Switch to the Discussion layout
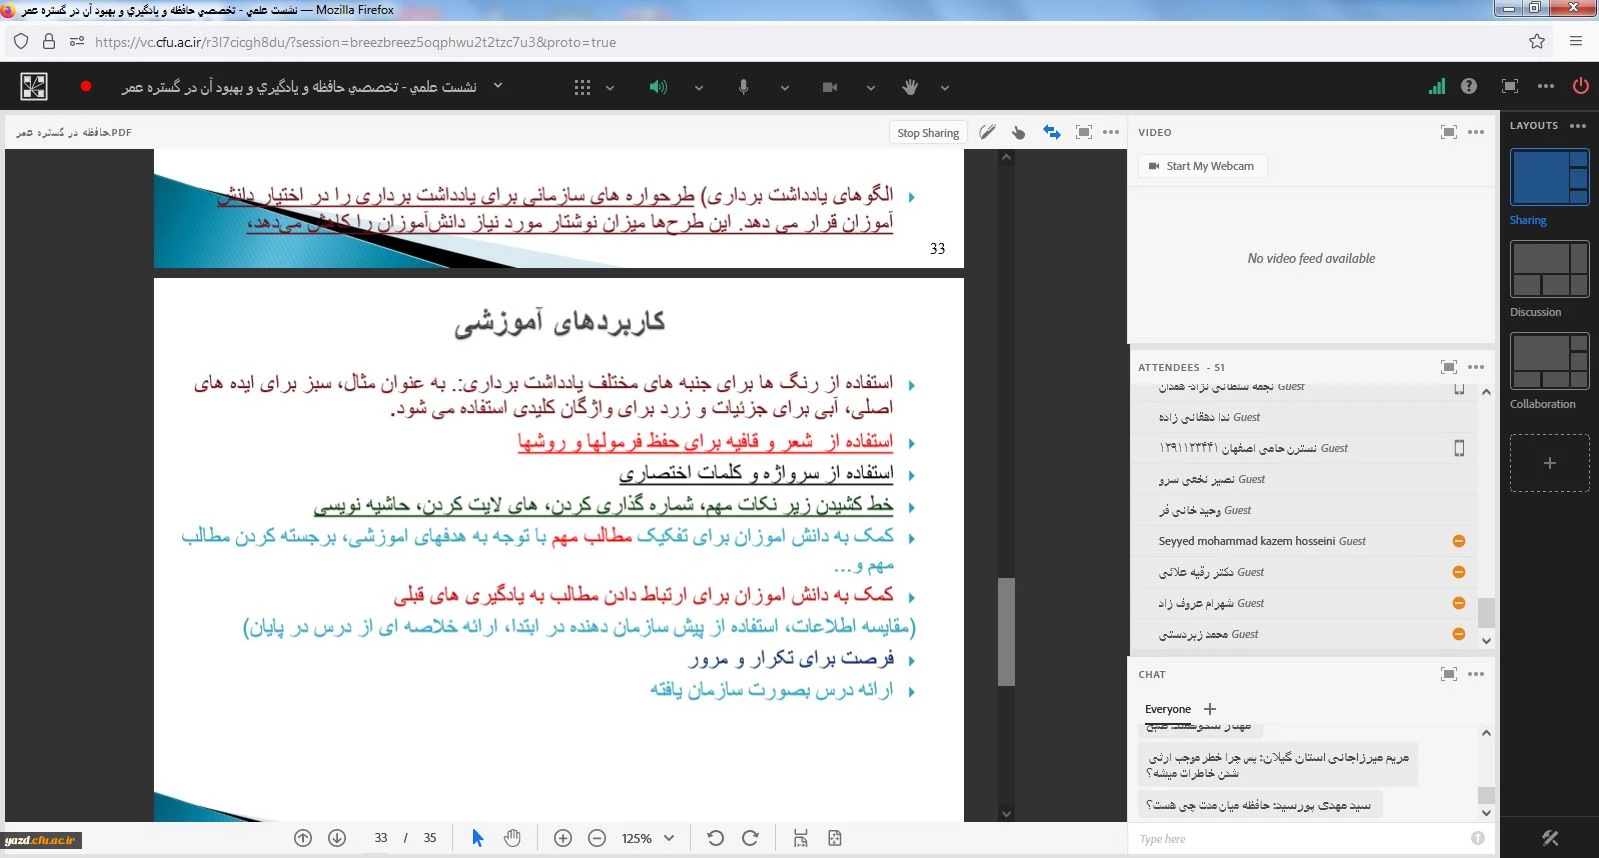The image size is (1599, 858). [1549, 270]
